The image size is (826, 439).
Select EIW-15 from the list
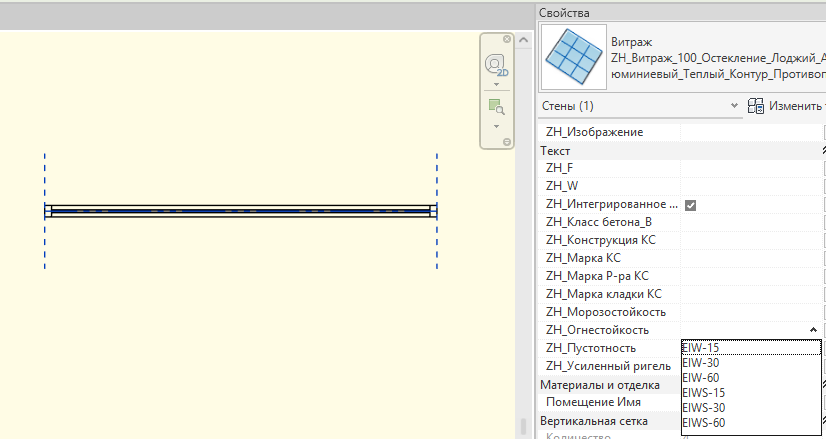click(751, 348)
